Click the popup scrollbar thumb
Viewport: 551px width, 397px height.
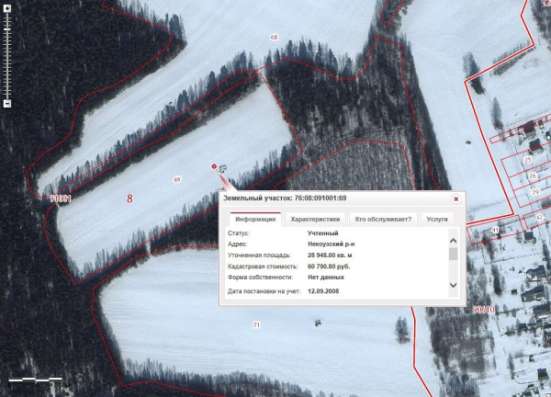453,254
